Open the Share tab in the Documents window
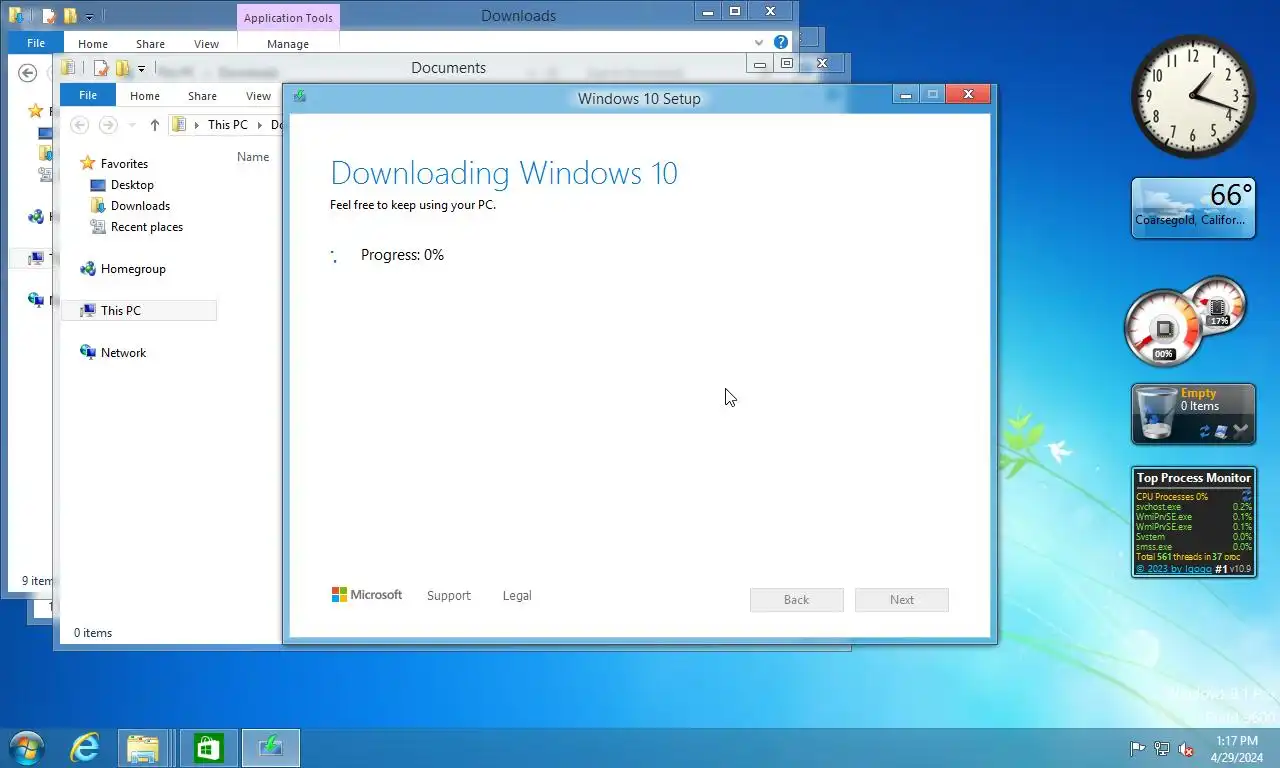The width and height of the screenshot is (1280, 768). pos(202,96)
